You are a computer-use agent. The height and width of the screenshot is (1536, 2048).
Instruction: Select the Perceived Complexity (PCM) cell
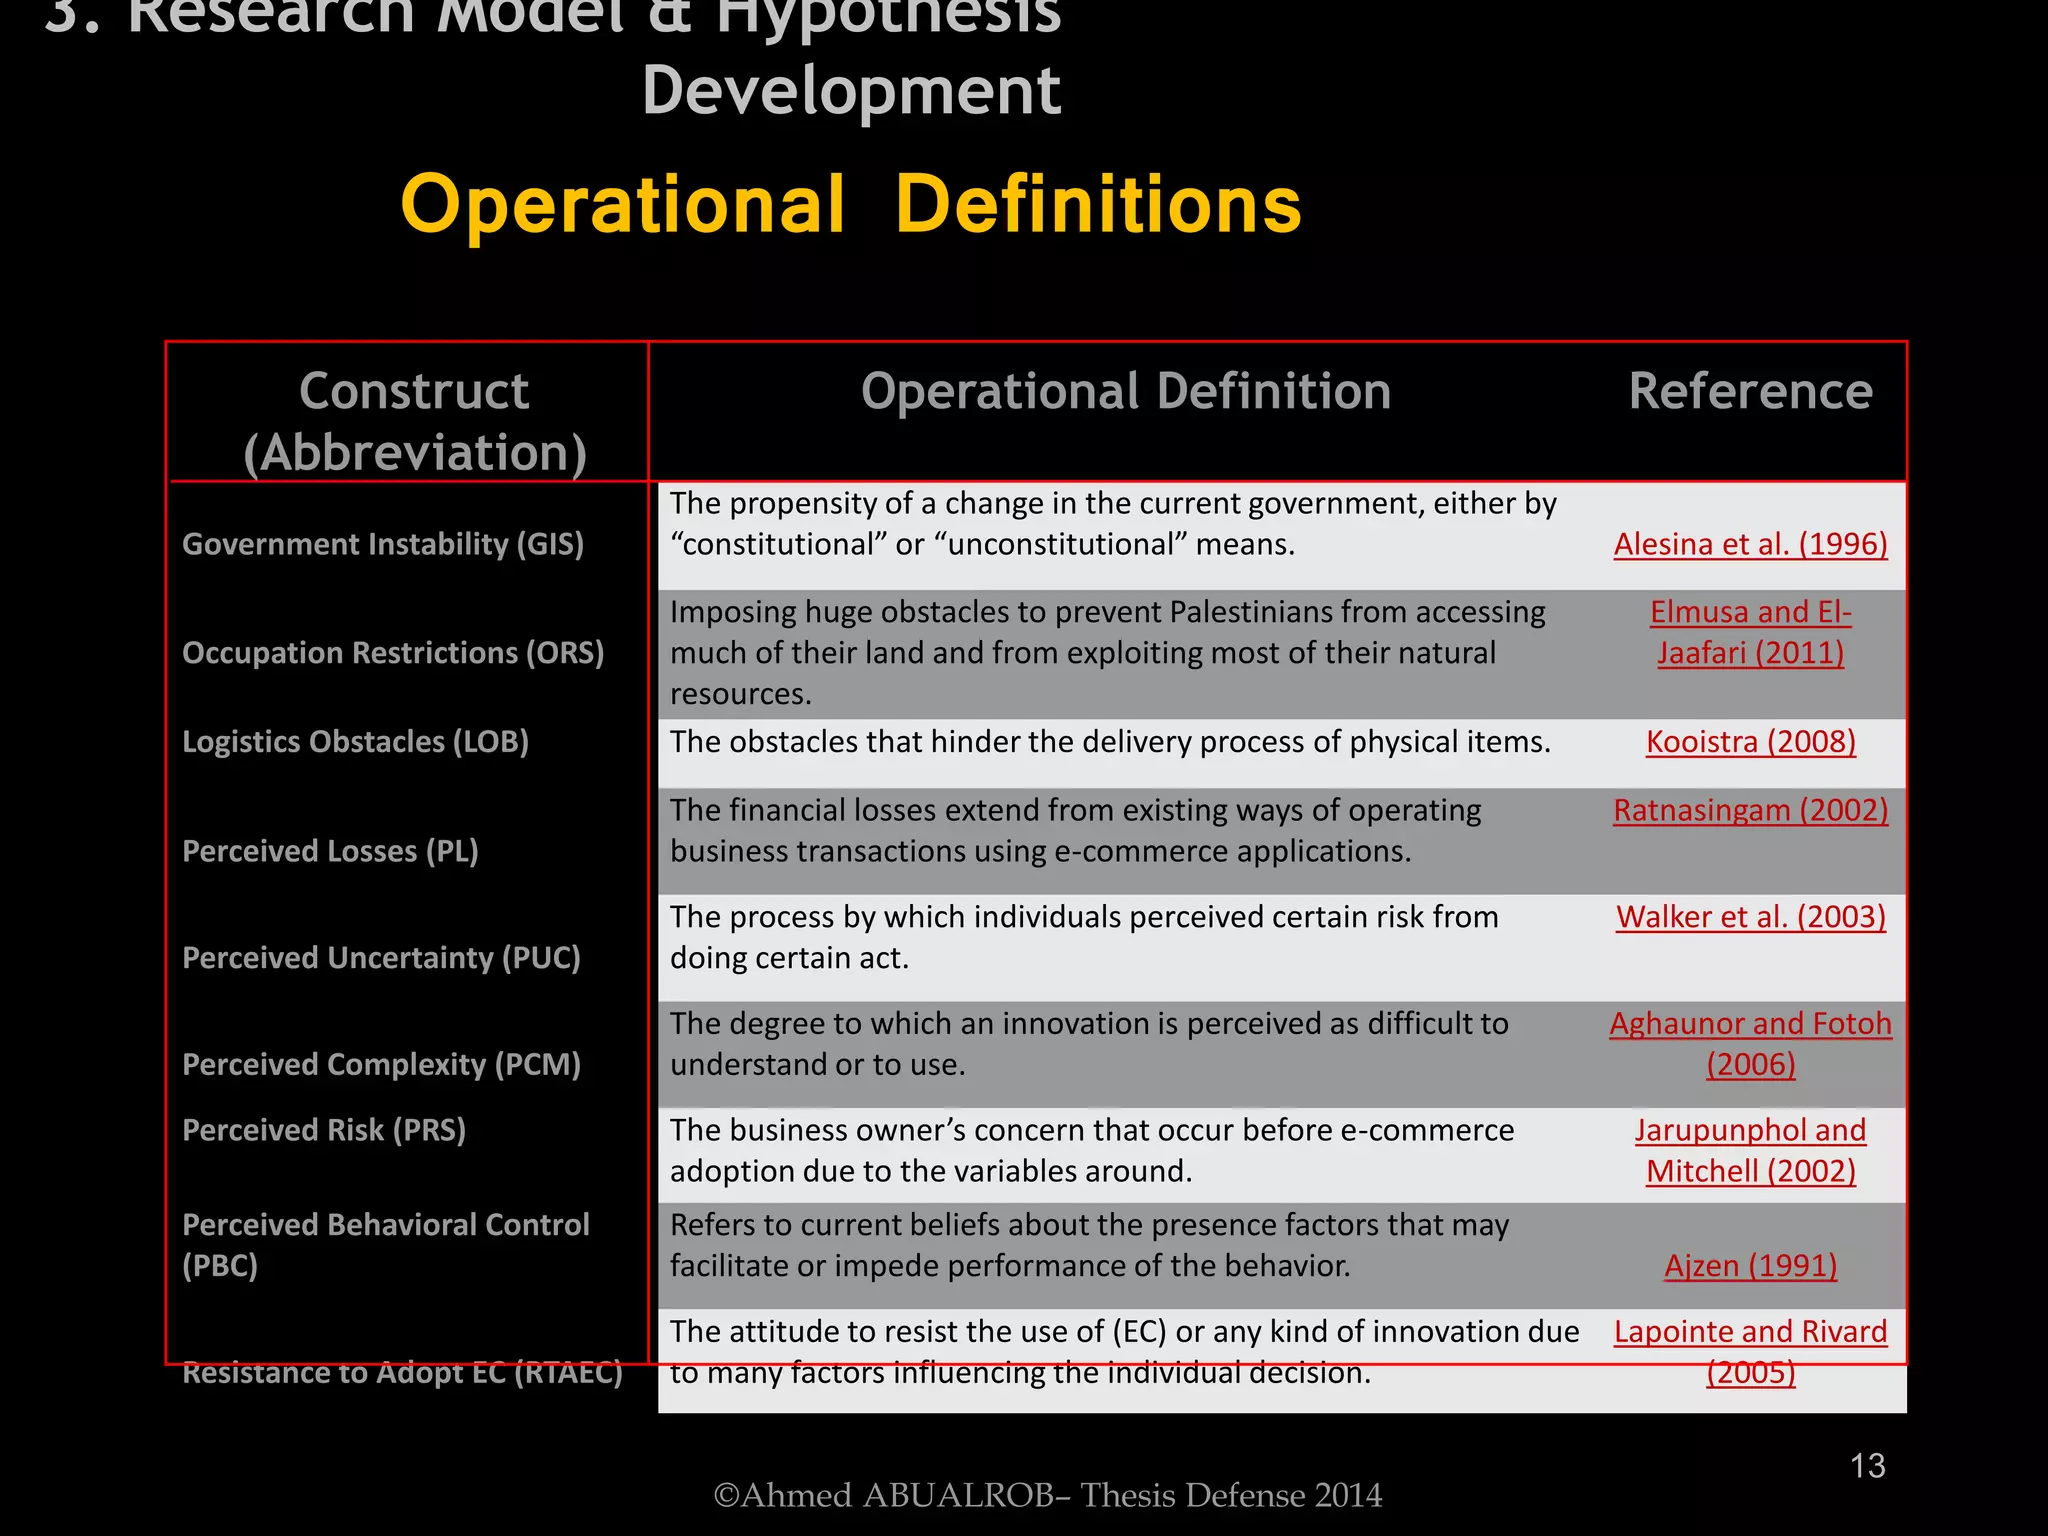tap(381, 1065)
